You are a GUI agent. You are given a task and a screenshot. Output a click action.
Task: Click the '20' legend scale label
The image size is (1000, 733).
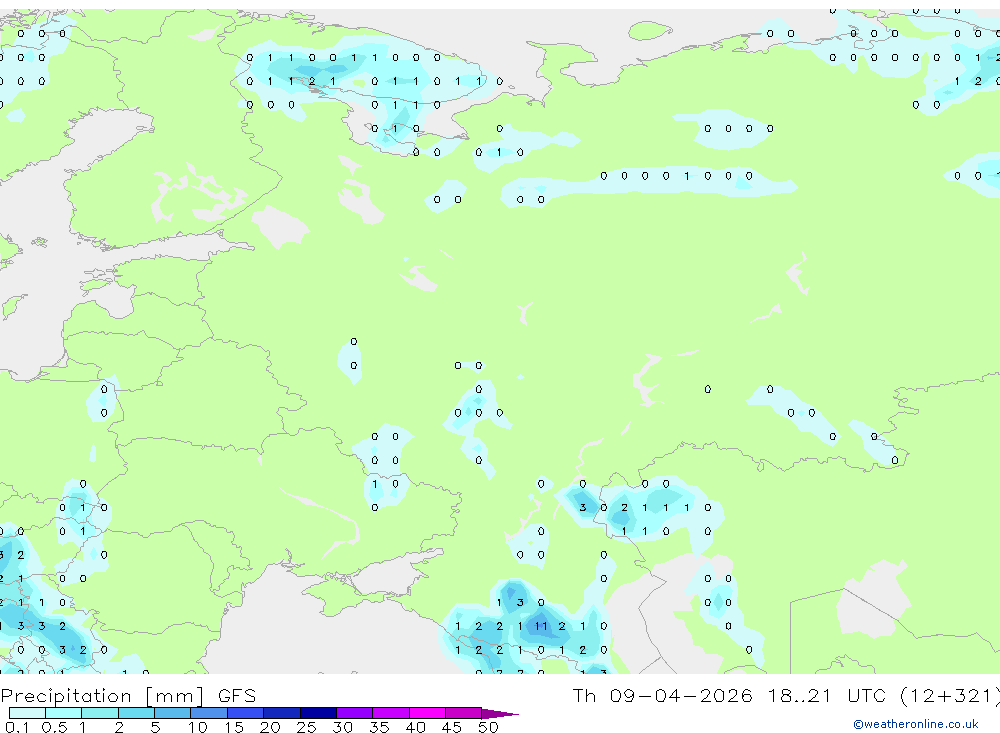tap(270, 727)
